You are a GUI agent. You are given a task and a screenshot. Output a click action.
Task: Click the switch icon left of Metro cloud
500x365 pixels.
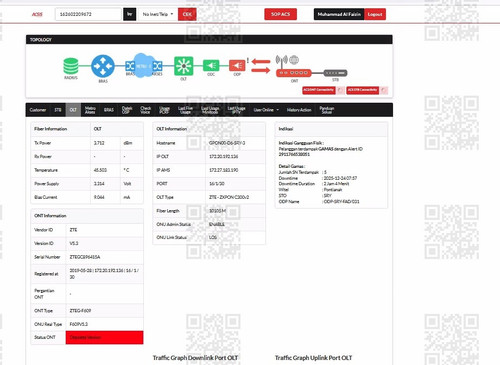pyautogui.click(x=130, y=66)
